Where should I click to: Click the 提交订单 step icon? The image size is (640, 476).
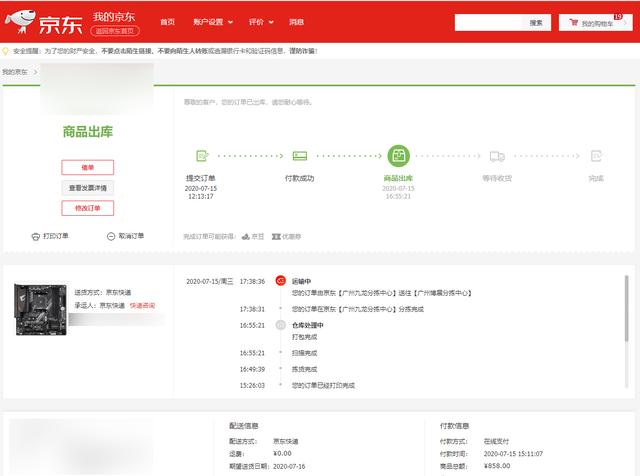click(x=202, y=156)
